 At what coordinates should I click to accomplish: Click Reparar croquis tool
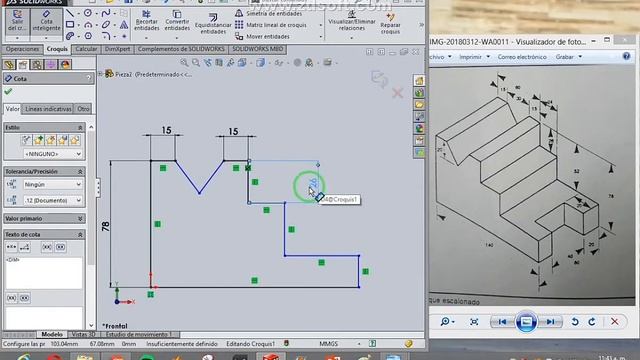[x=390, y=24]
